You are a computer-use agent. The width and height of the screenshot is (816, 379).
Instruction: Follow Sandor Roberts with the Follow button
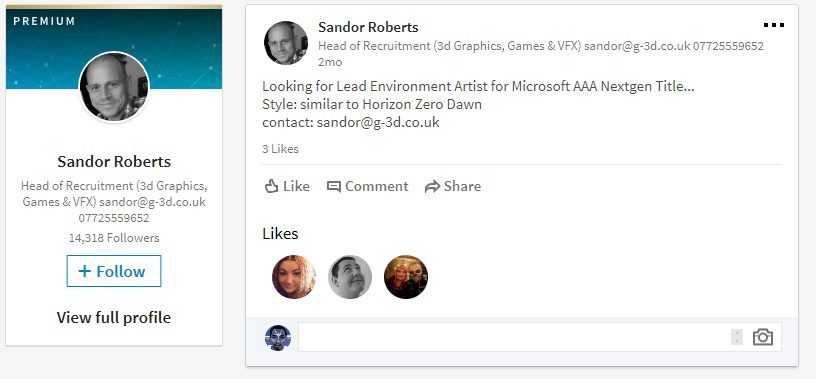click(x=114, y=271)
